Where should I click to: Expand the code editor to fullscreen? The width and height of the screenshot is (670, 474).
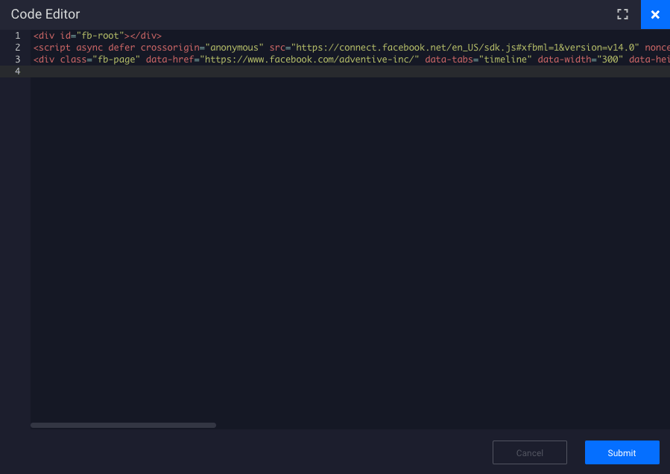point(622,14)
